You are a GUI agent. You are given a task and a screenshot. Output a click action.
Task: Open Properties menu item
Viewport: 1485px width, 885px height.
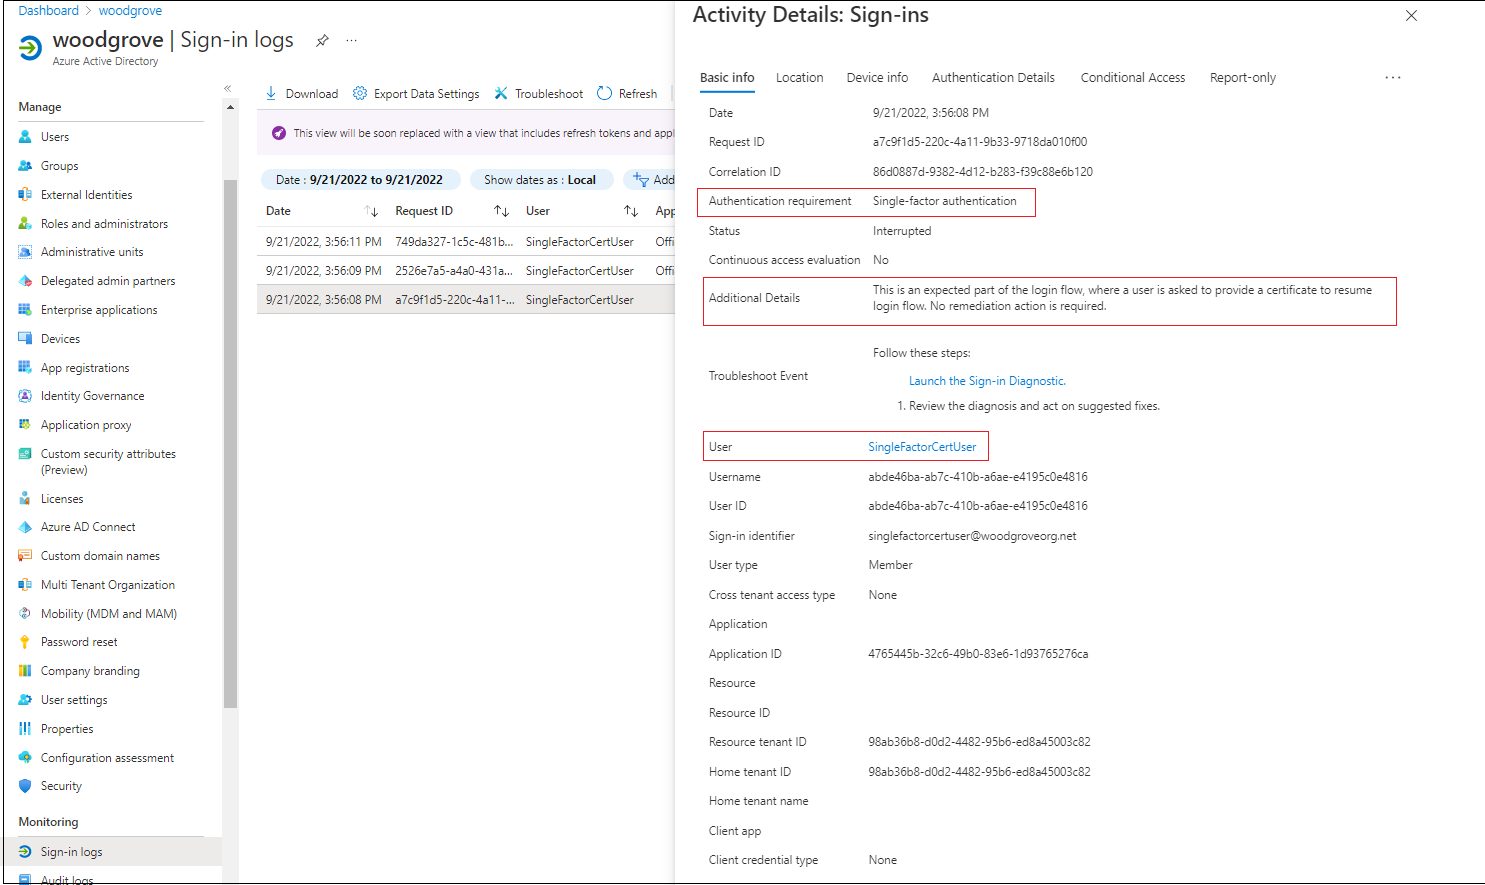(67, 729)
